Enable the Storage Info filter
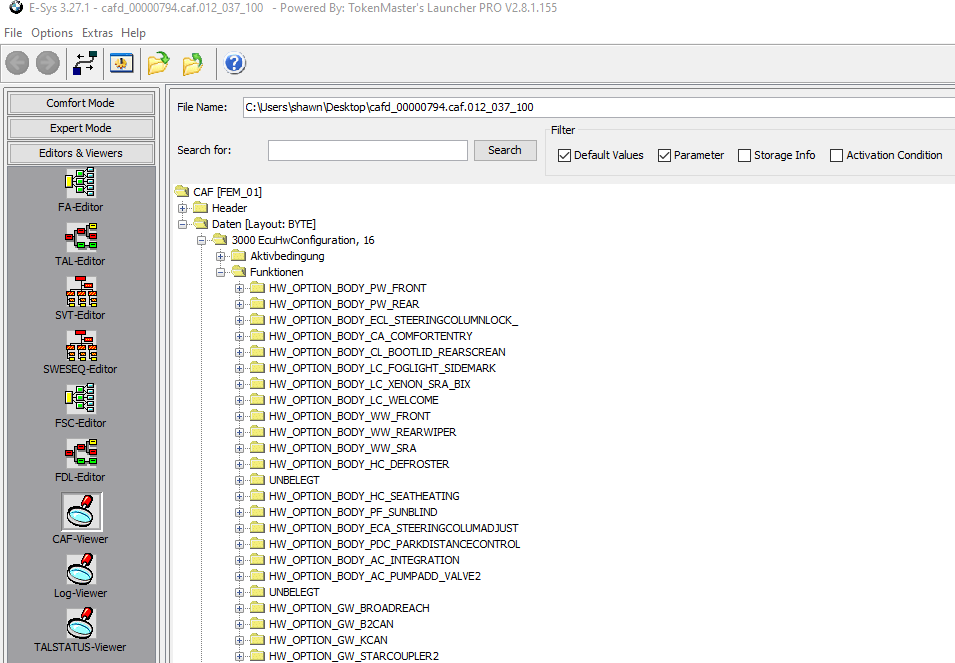The width and height of the screenshot is (955, 663). 744,155
